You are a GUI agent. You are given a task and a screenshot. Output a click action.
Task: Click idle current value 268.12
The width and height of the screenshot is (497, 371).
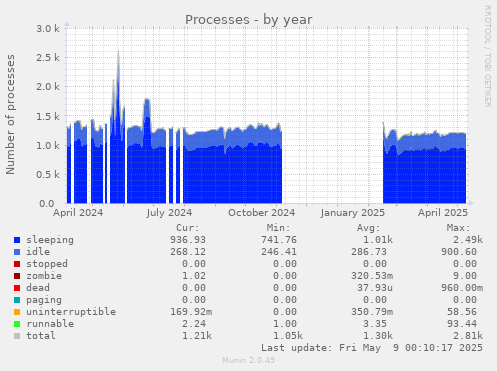point(188,252)
